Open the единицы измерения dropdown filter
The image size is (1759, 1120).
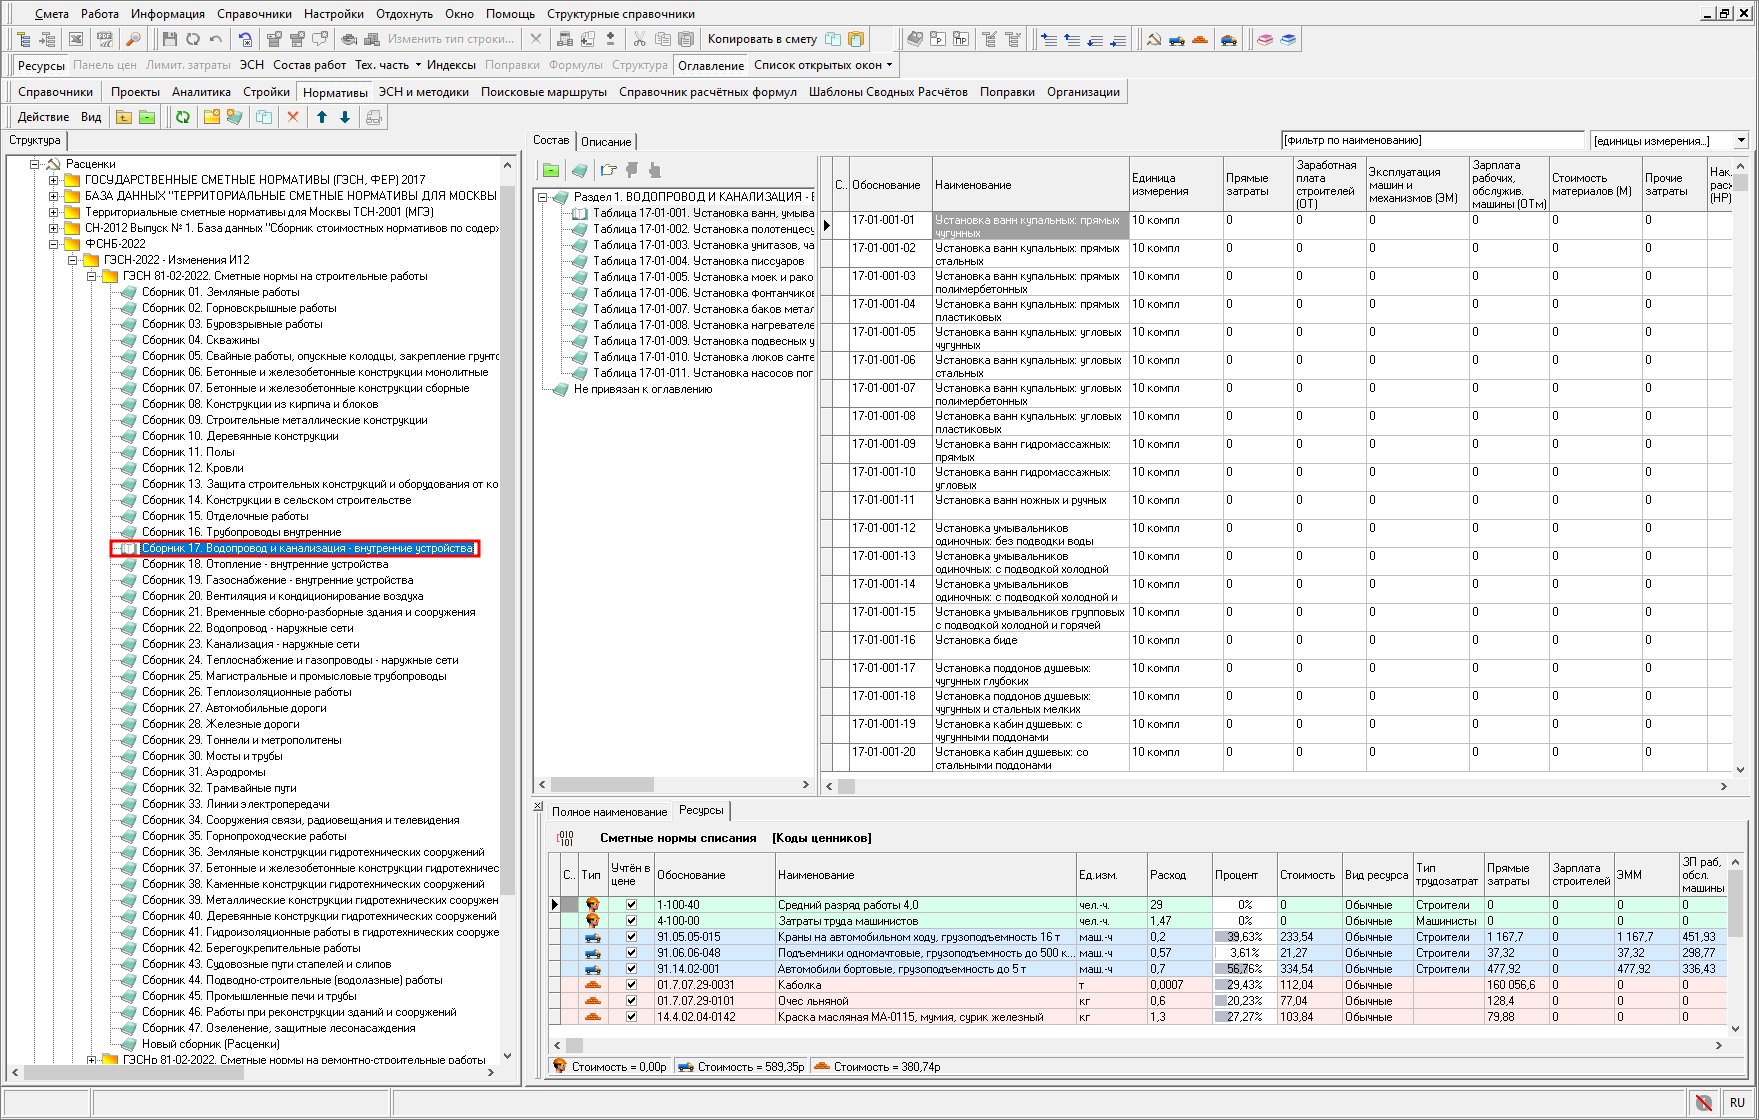1741,141
